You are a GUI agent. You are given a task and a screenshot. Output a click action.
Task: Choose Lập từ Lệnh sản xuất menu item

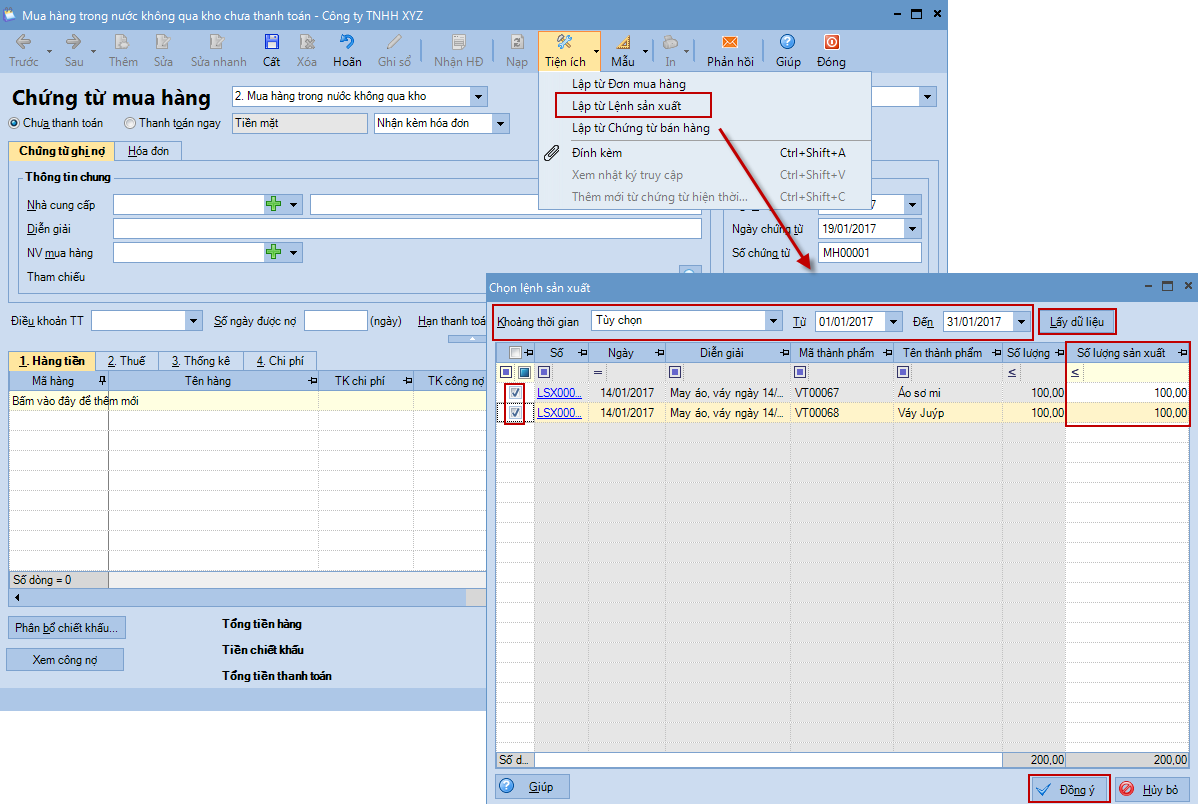632,105
